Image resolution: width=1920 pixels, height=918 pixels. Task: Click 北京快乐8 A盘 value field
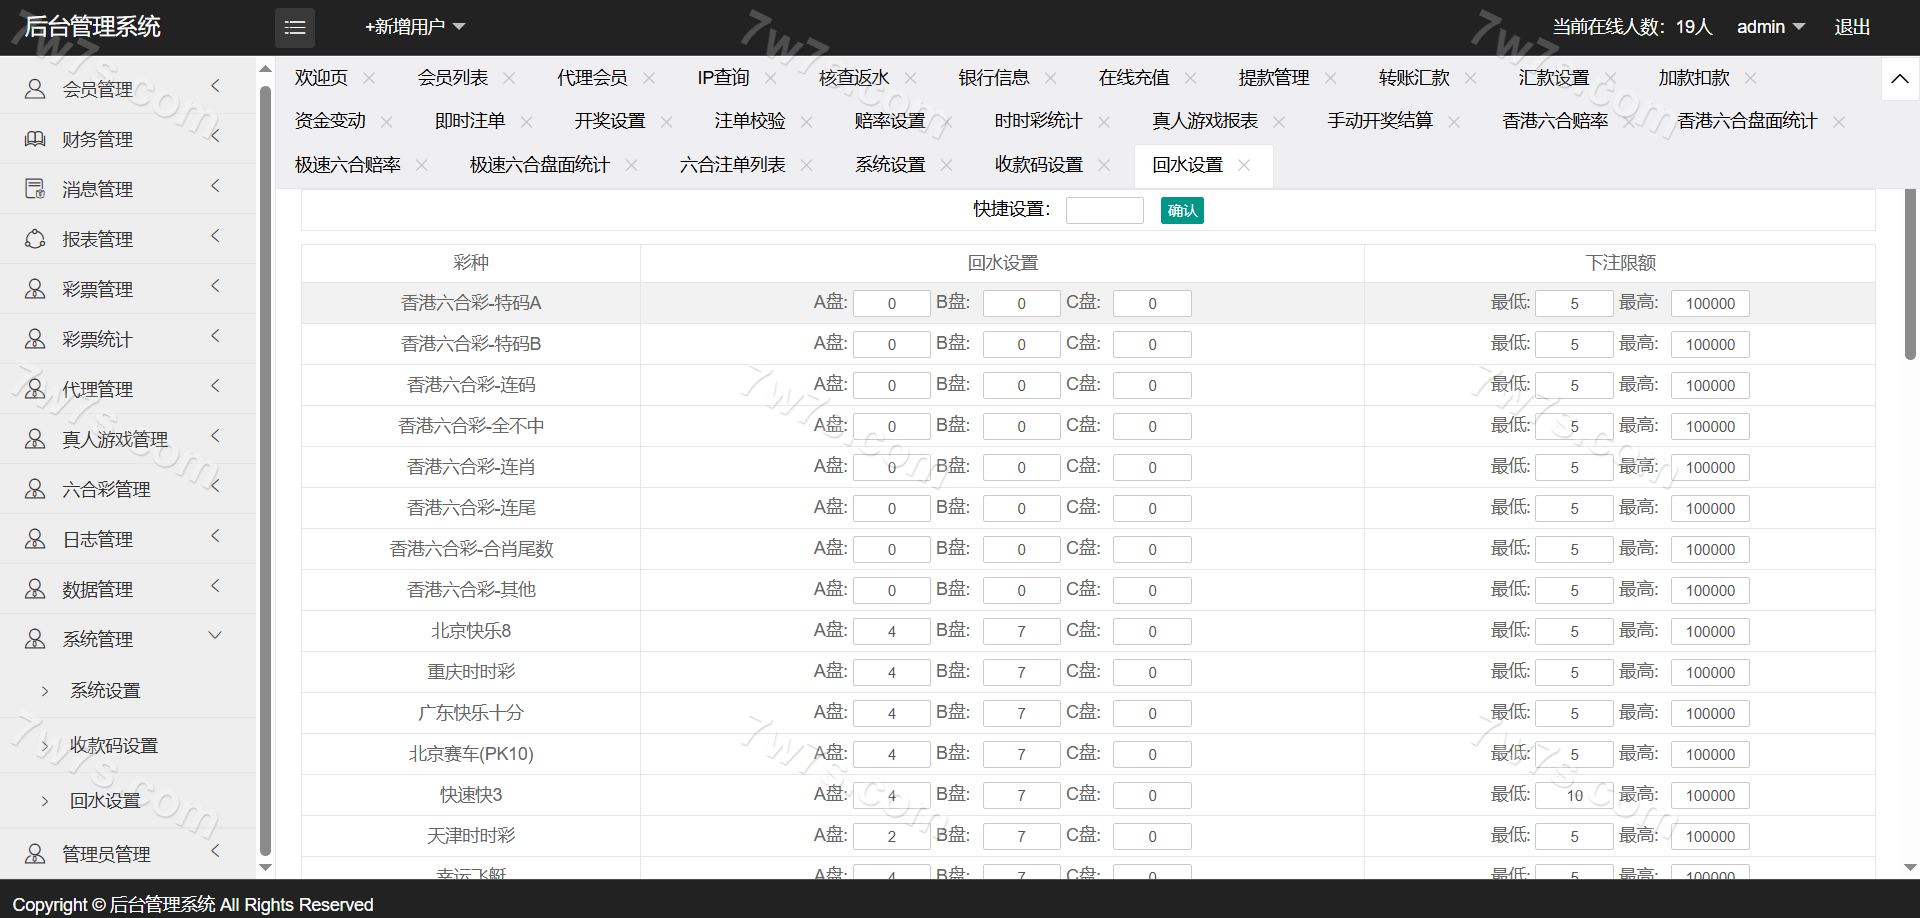(892, 632)
